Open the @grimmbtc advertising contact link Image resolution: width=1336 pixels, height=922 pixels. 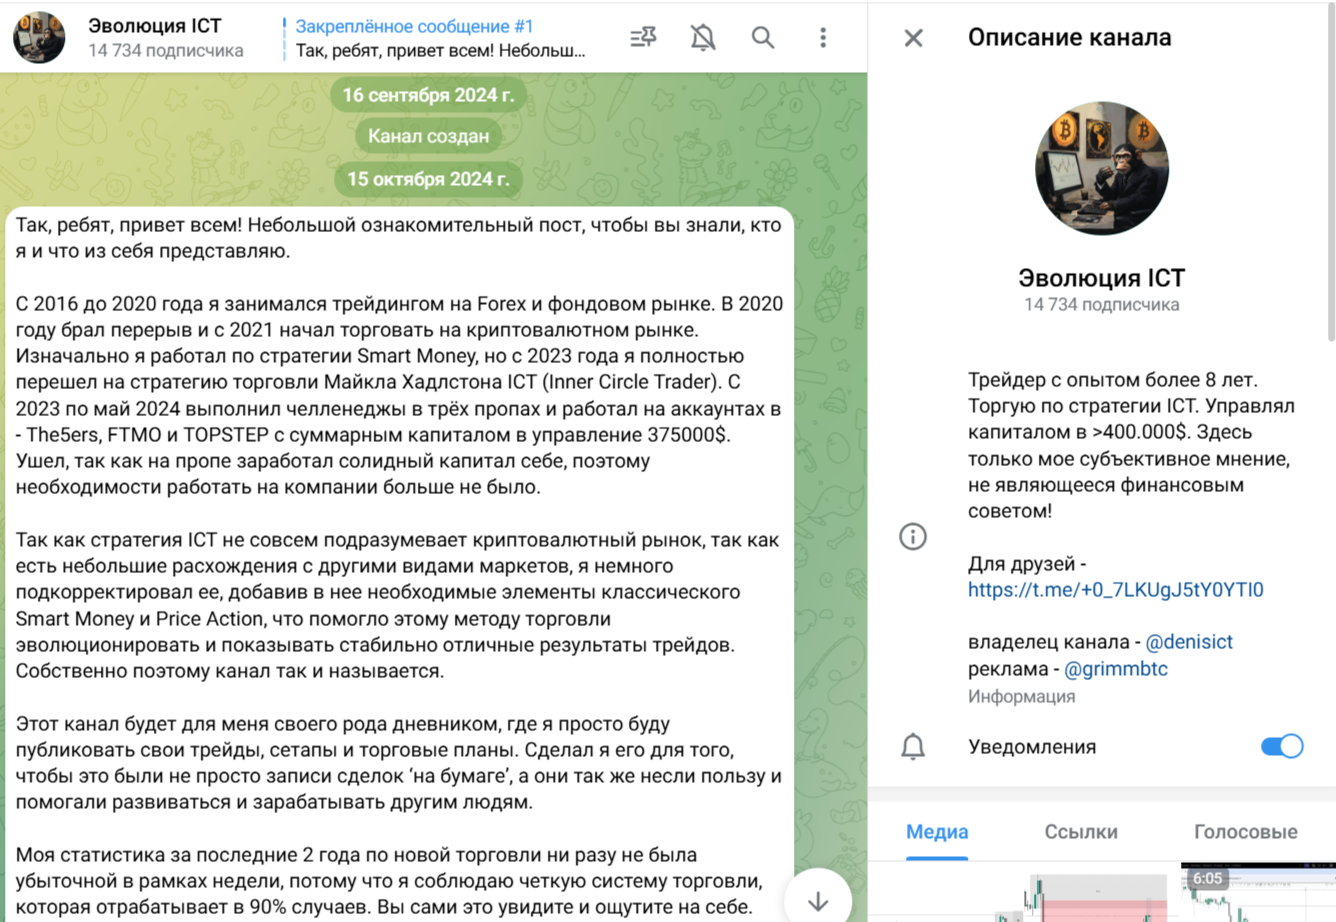coord(1116,669)
